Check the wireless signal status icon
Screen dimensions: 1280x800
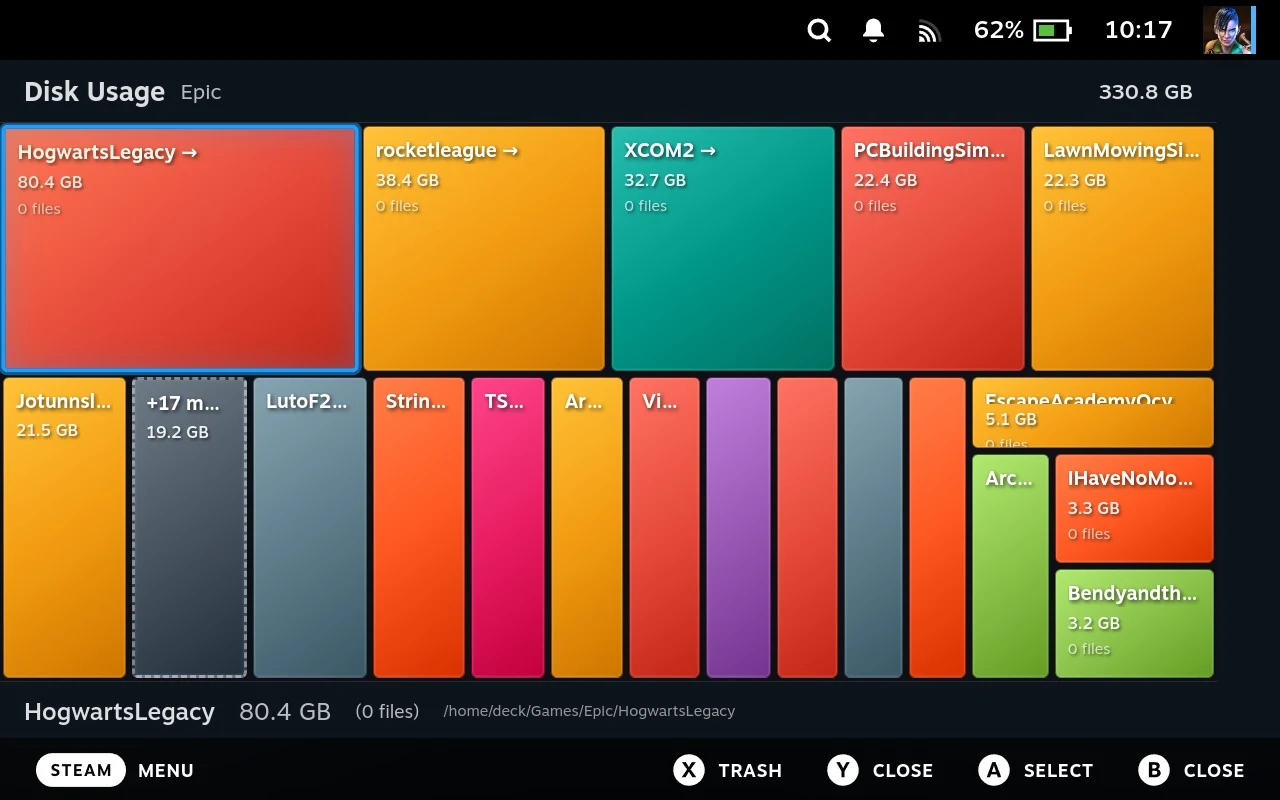[929, 32]
